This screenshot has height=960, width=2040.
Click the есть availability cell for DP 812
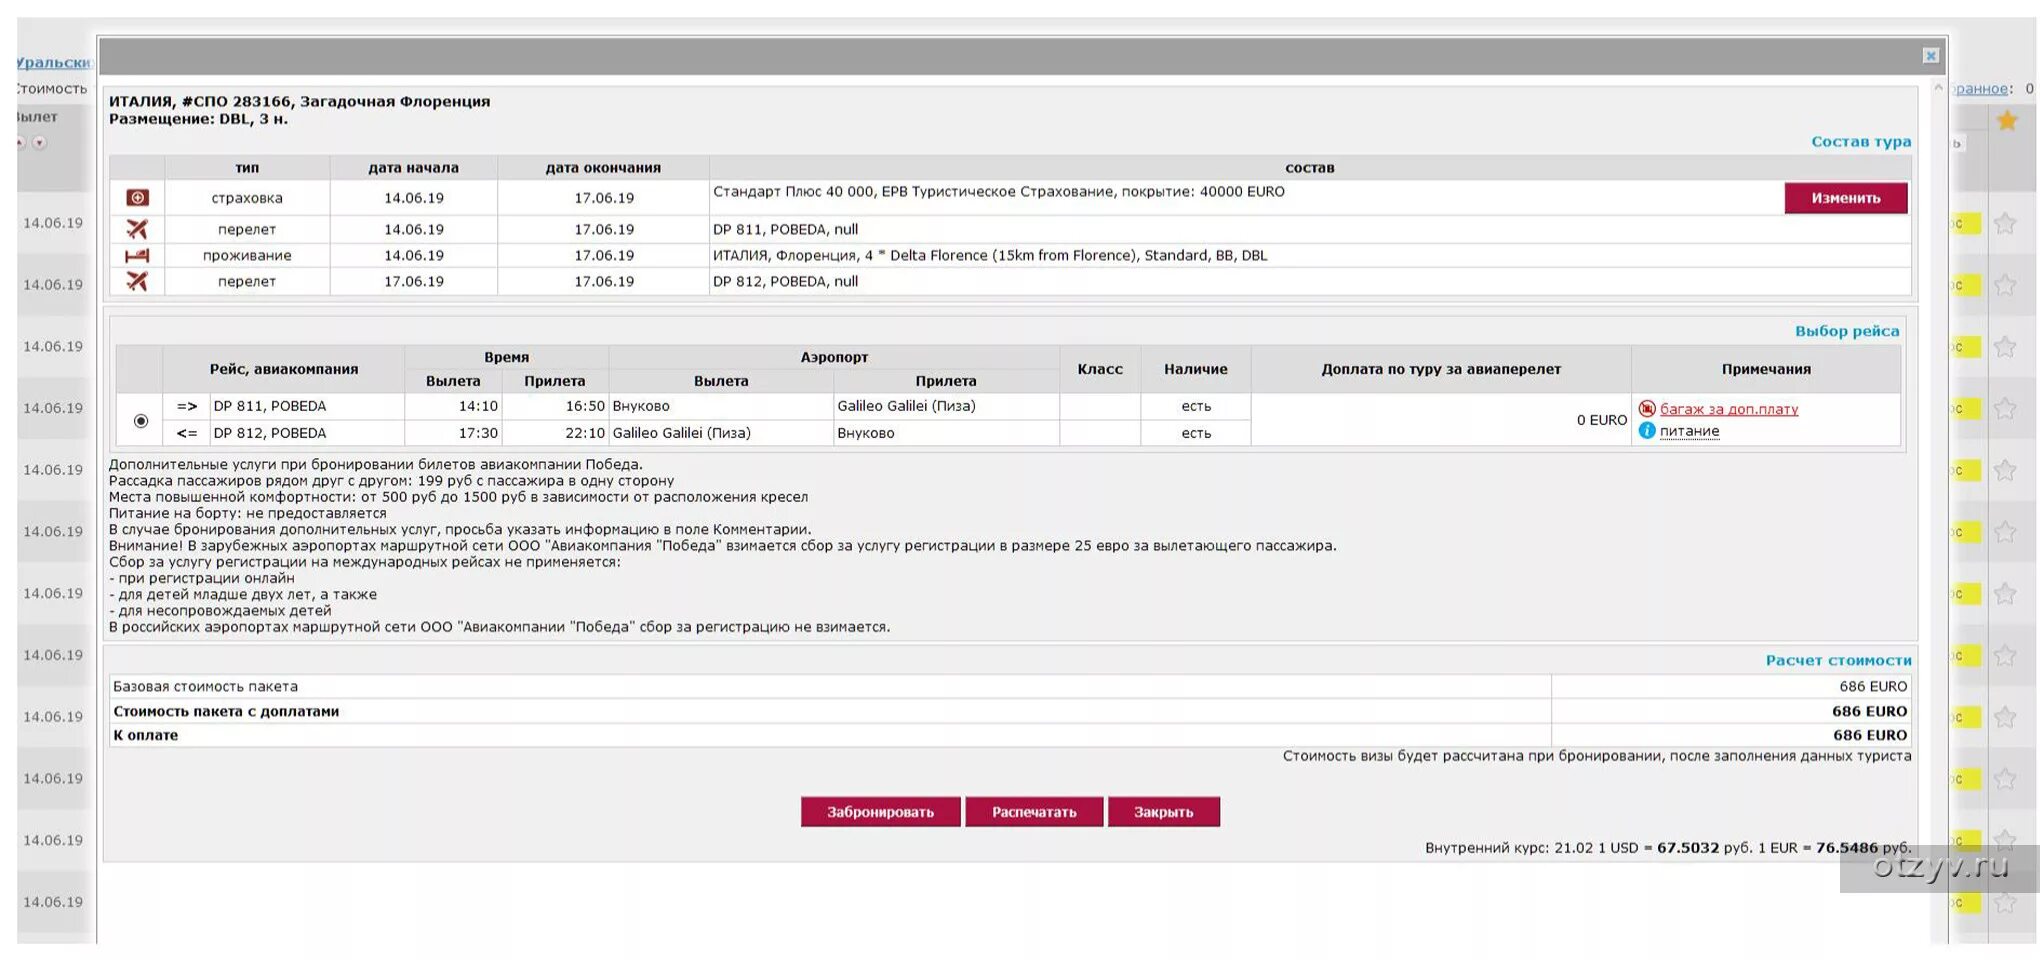tap(1196, 433)
